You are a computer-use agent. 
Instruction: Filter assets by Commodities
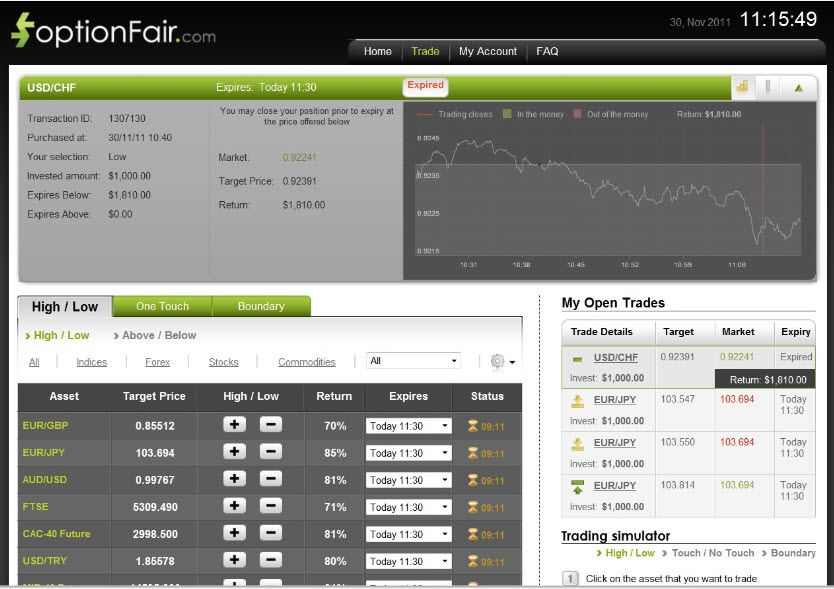(307, 362)
